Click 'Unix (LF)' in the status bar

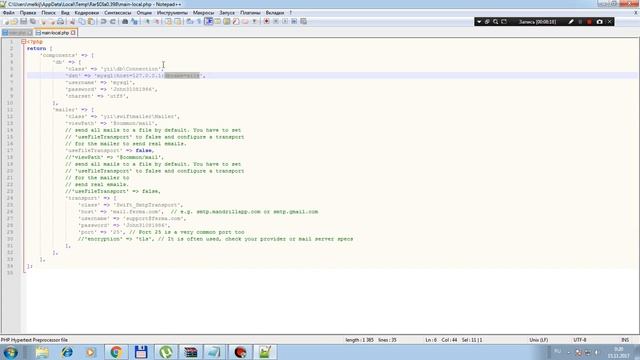coord(538,340)
